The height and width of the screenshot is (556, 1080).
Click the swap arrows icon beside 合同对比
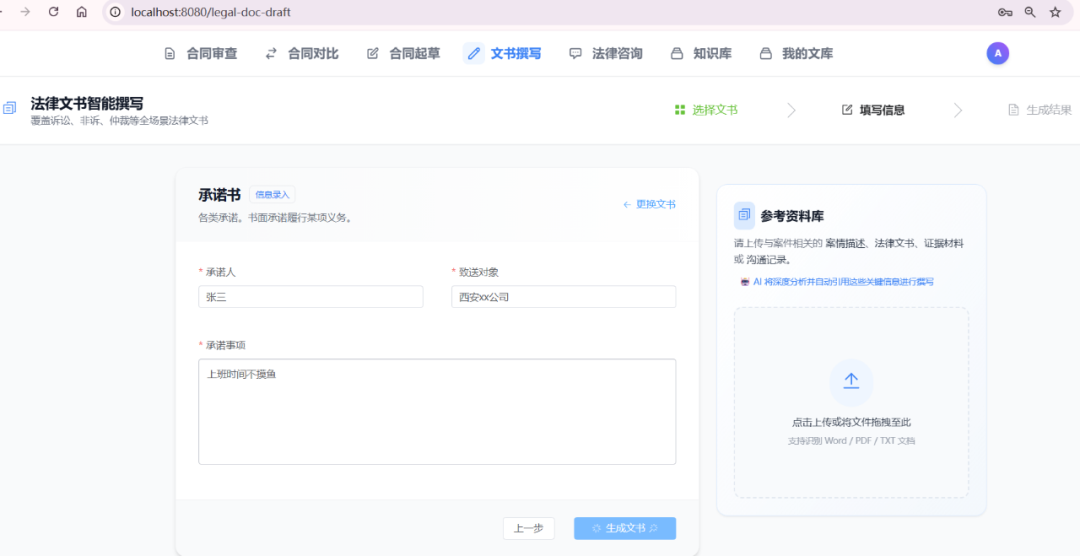[271, 54]
